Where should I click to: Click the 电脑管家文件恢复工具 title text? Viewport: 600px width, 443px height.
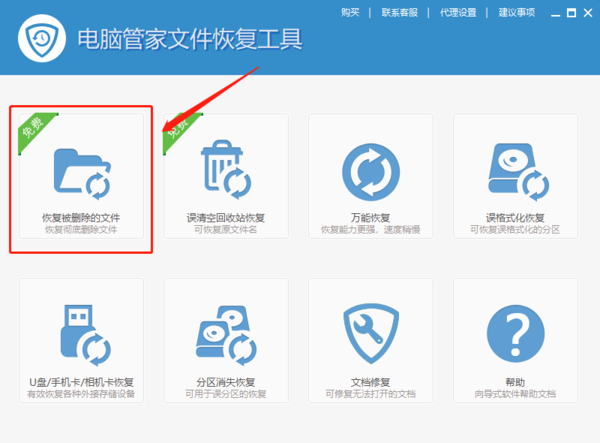[x=190, y=39]
